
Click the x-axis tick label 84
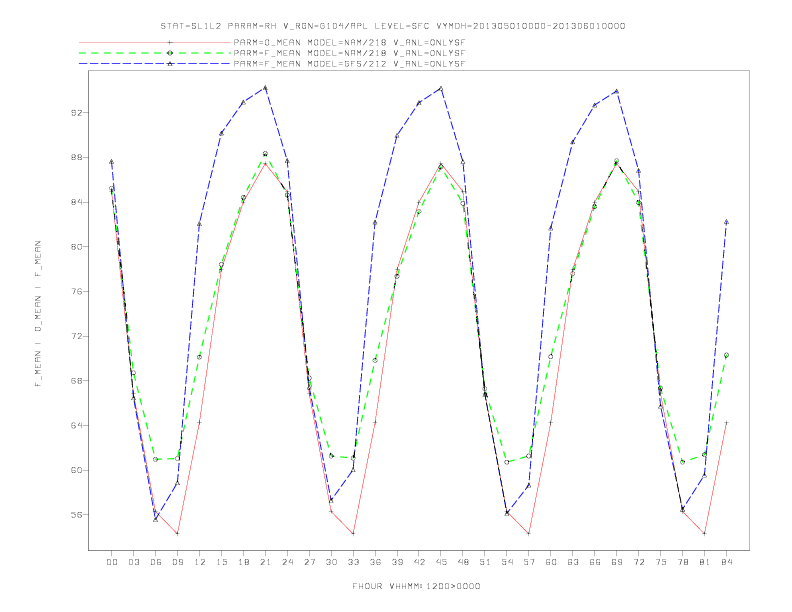pos(726,562)
